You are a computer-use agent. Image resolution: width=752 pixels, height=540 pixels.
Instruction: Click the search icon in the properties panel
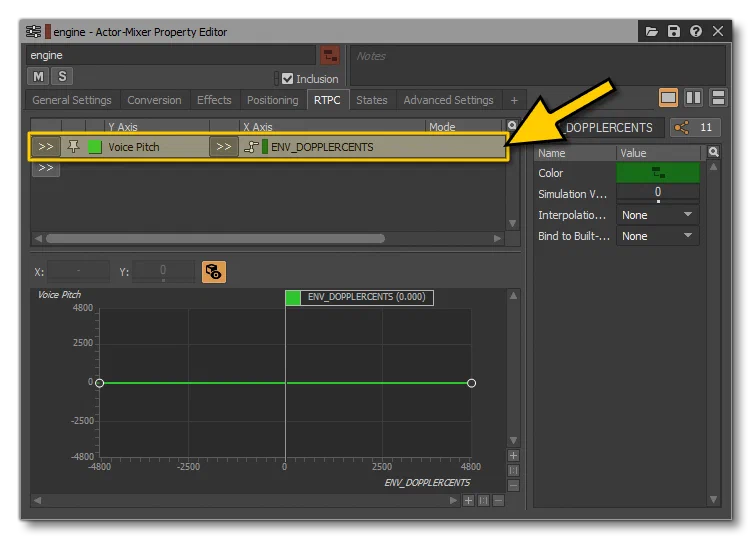pyautogui.click(x=714, y=152)
